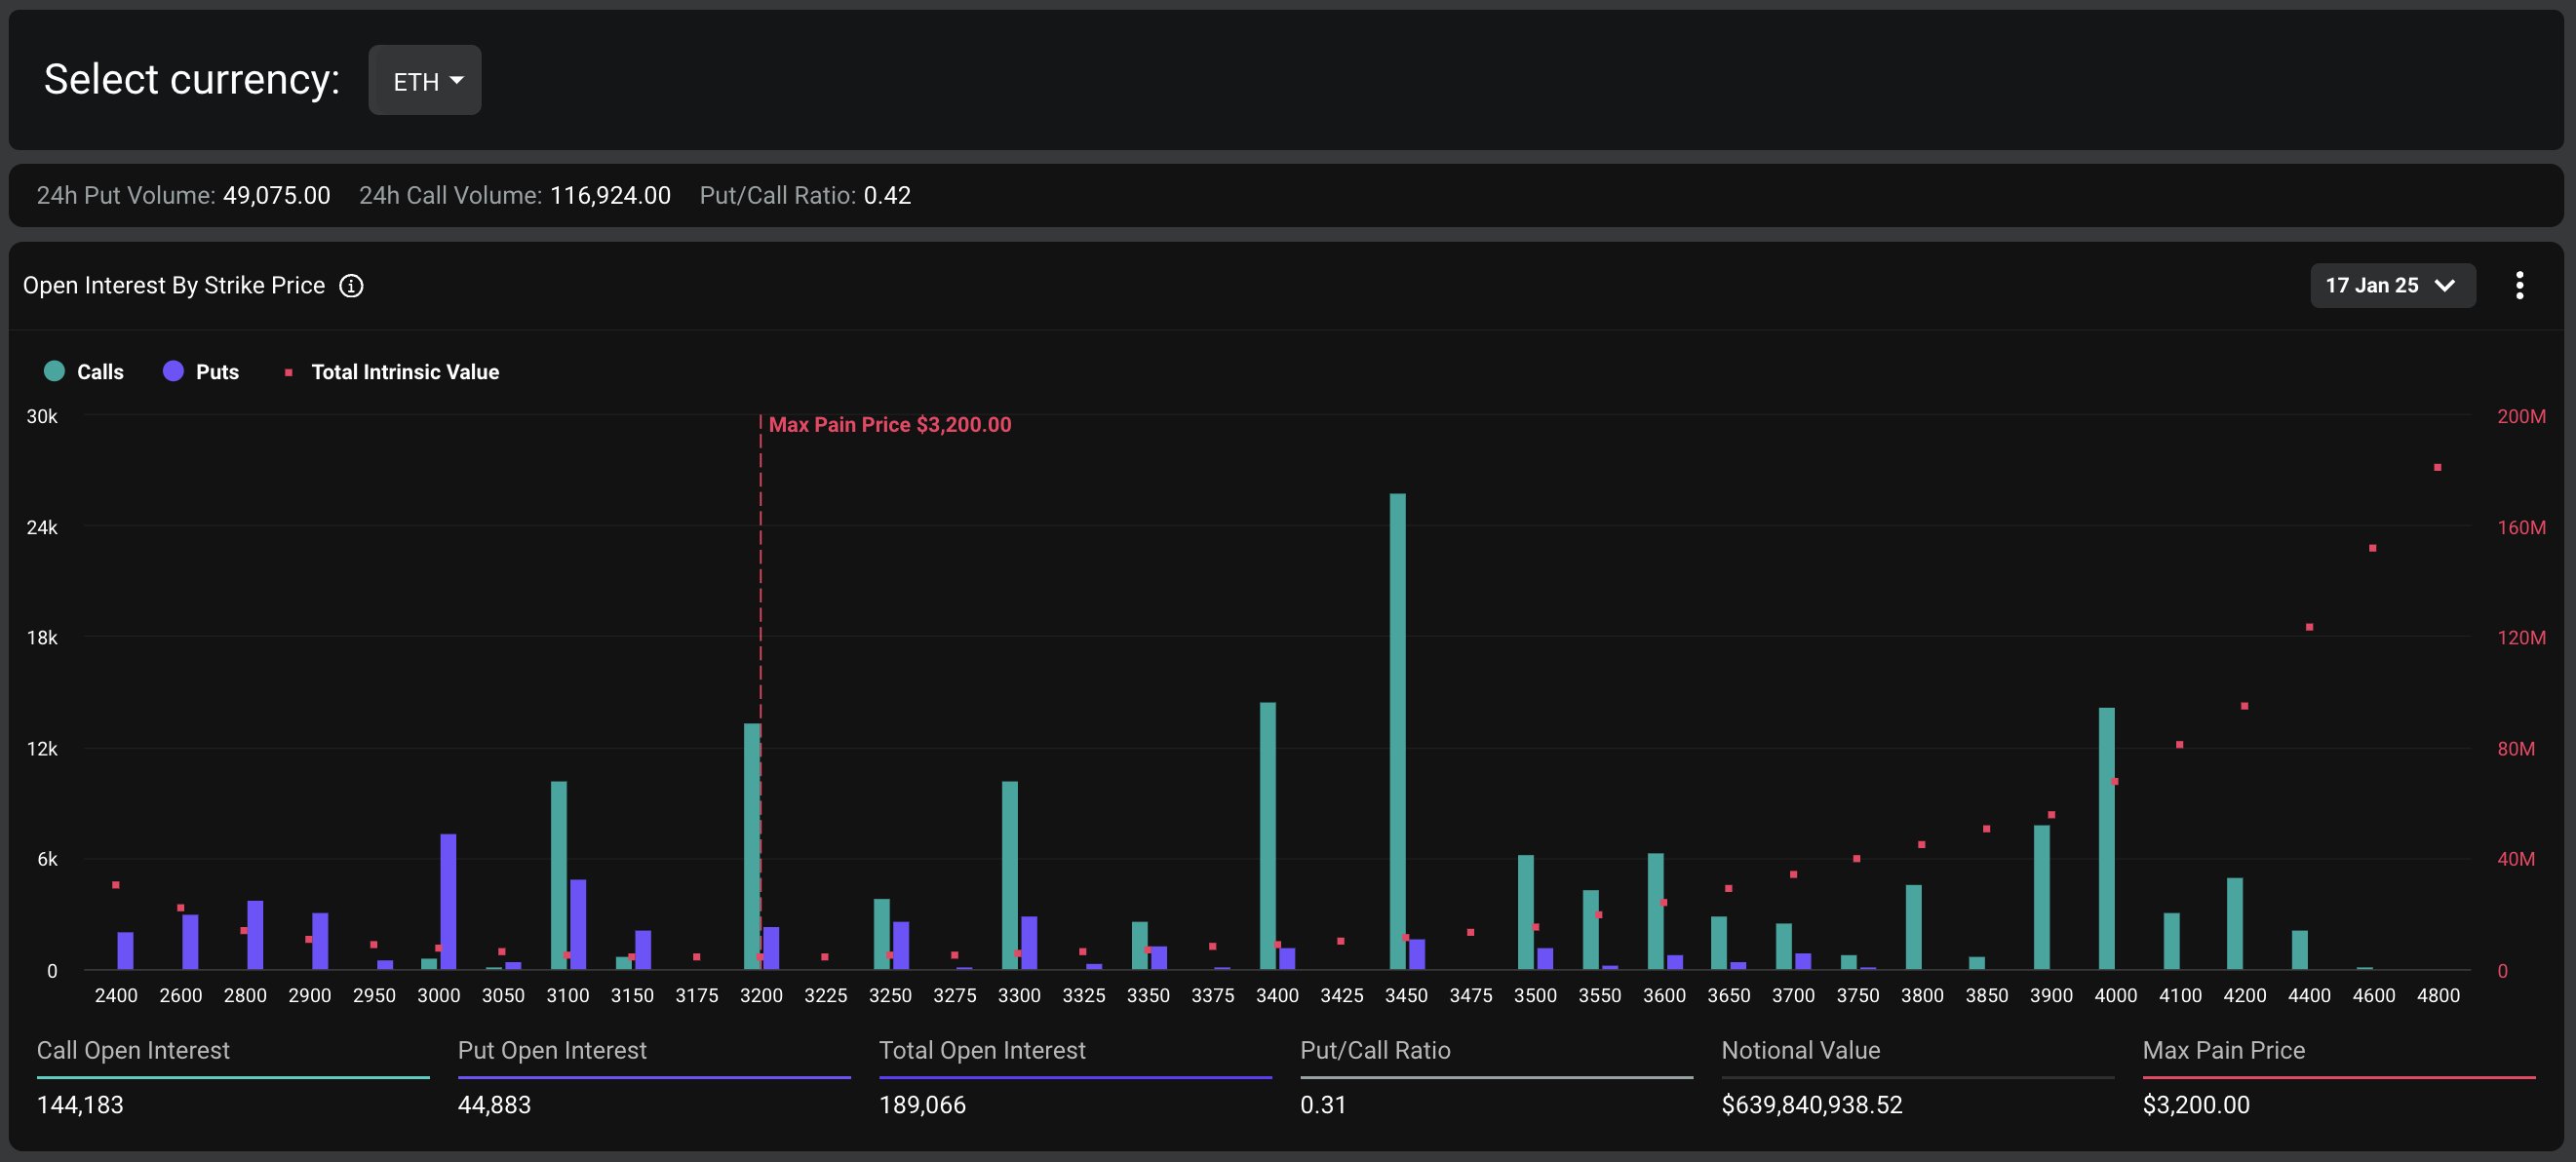Click the caret arrow on ETH selector

[457, 80]
